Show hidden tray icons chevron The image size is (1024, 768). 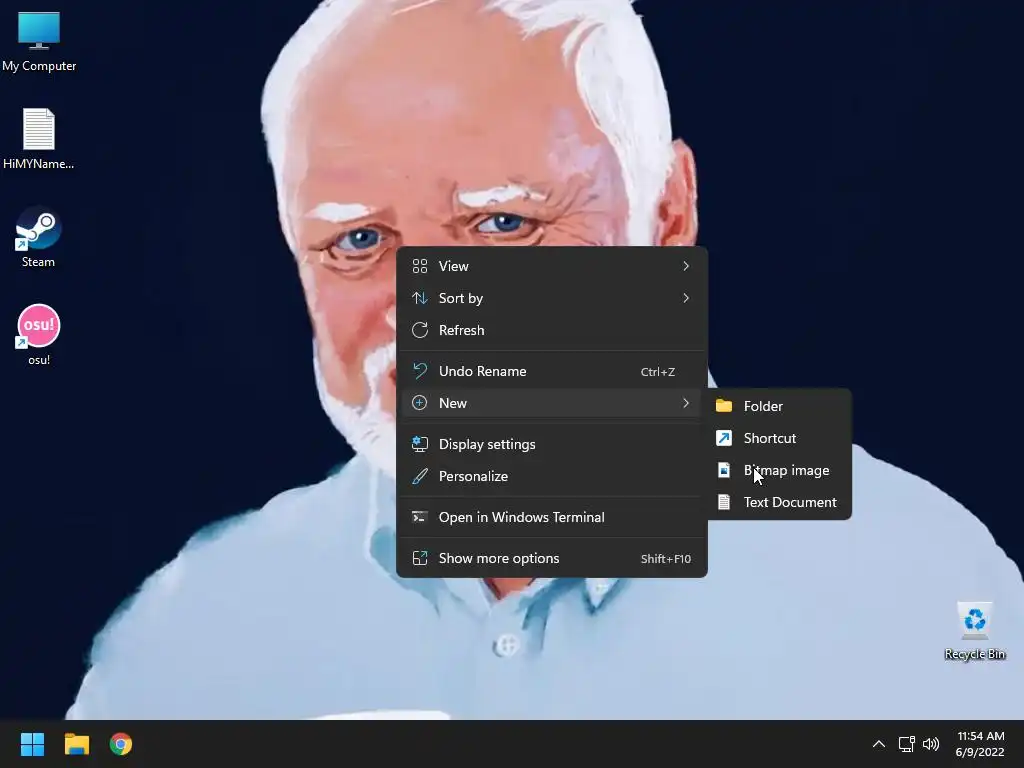pos(879,744)
